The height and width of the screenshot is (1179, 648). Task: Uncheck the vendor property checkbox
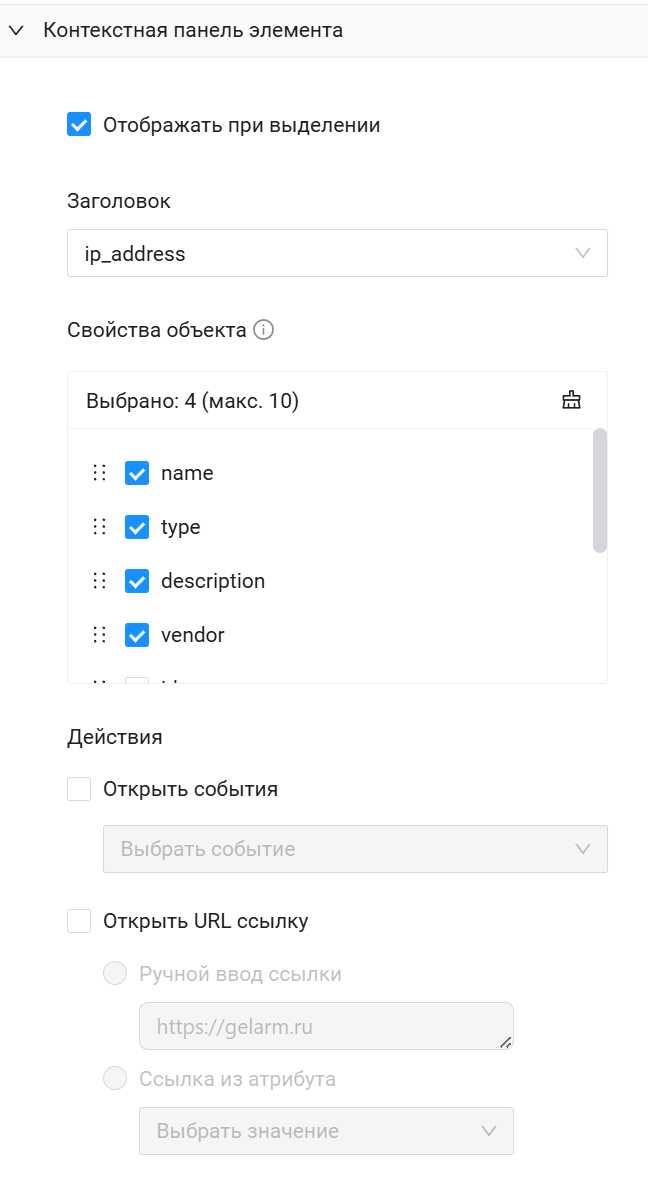137,635
